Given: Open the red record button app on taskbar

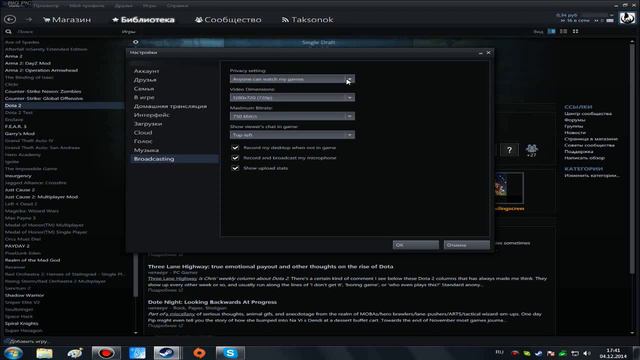Looking at the screenshot, I should (106, 353).
